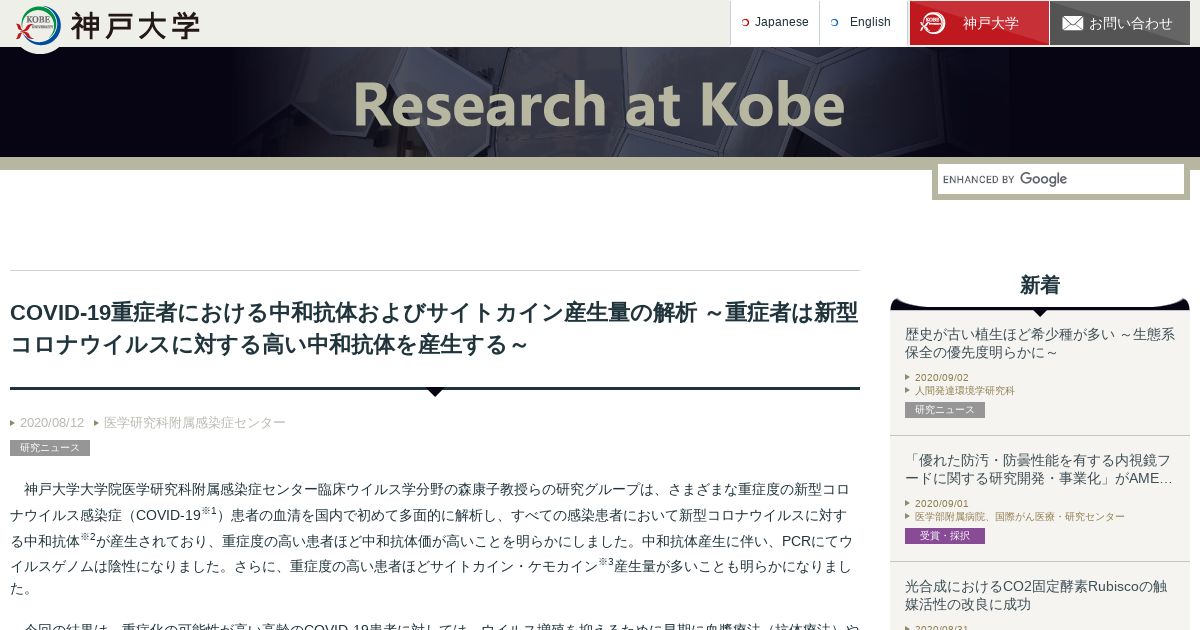Open the 人間発達環境学研究科 link

[x=965, y=391]
